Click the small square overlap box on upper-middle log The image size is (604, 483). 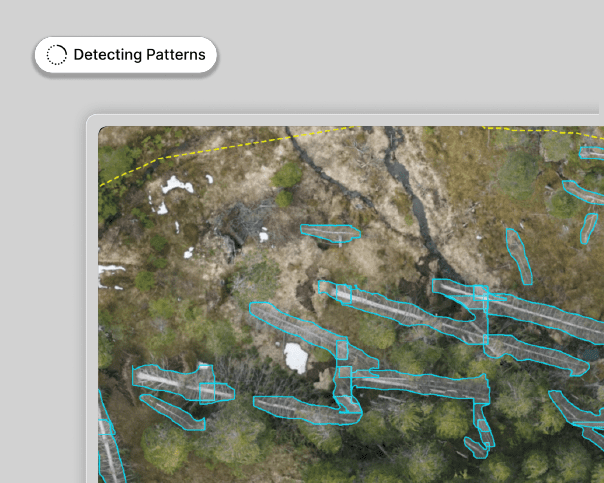coord(343,292)
